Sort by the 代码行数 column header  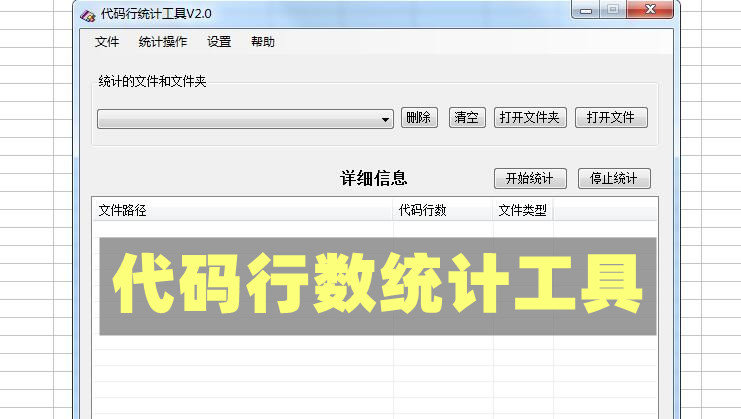443,210
